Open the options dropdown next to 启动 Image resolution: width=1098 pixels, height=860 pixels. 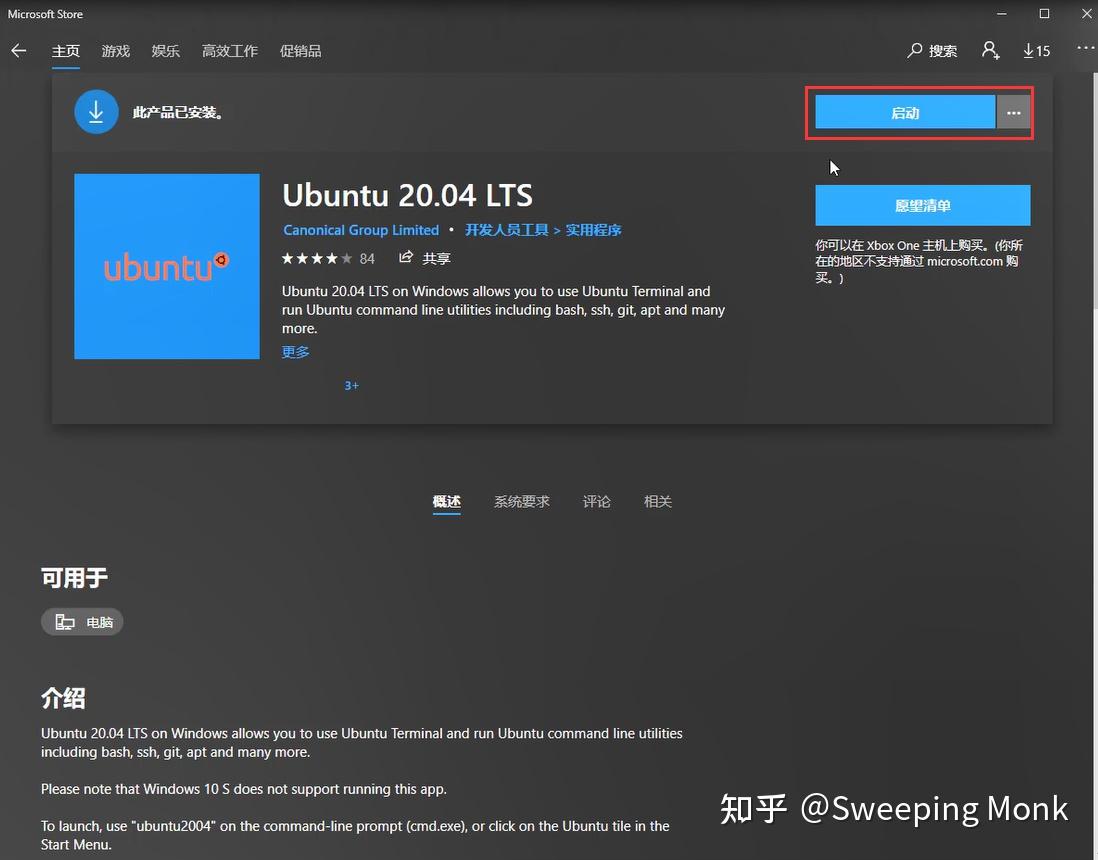coord(1013,112)
